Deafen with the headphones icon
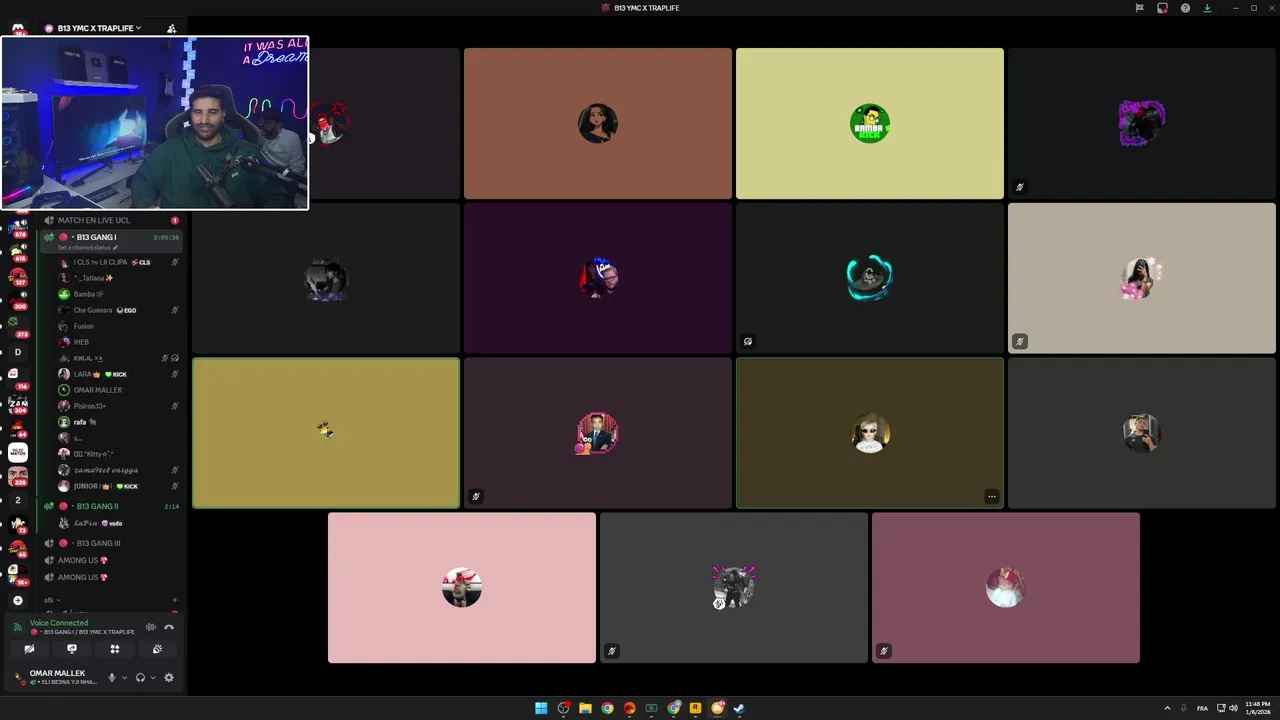Screen dimensions: 1280x720 (x=140, y=677)
